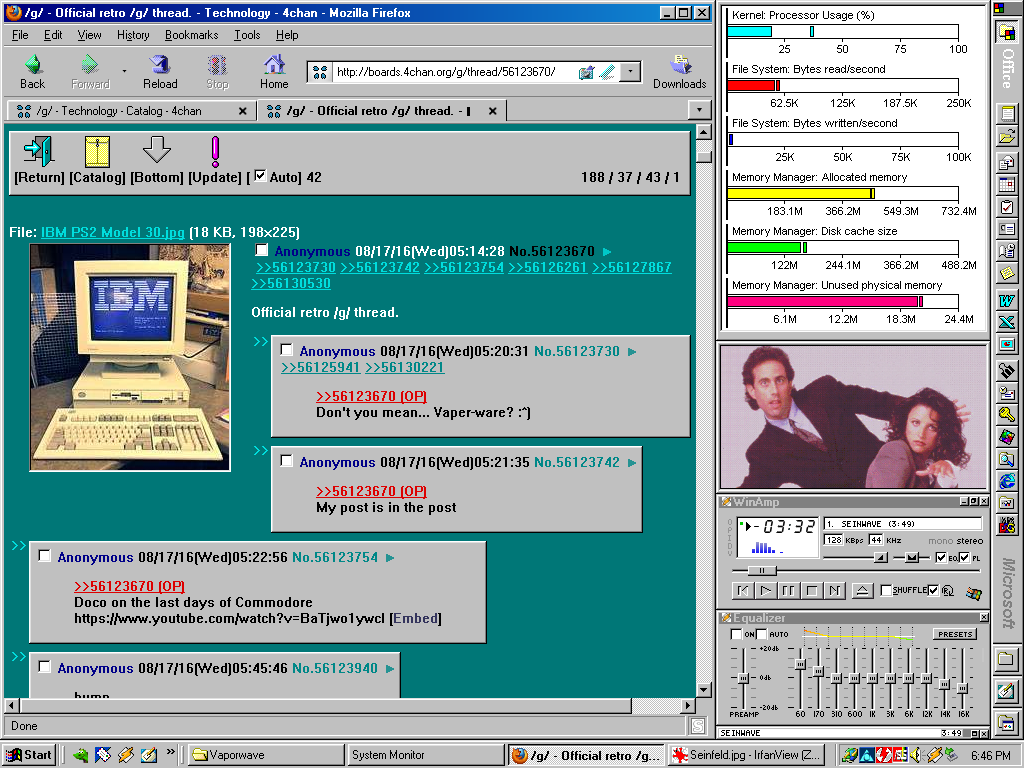Open the Bookmarks menu

tap(191, 35)
